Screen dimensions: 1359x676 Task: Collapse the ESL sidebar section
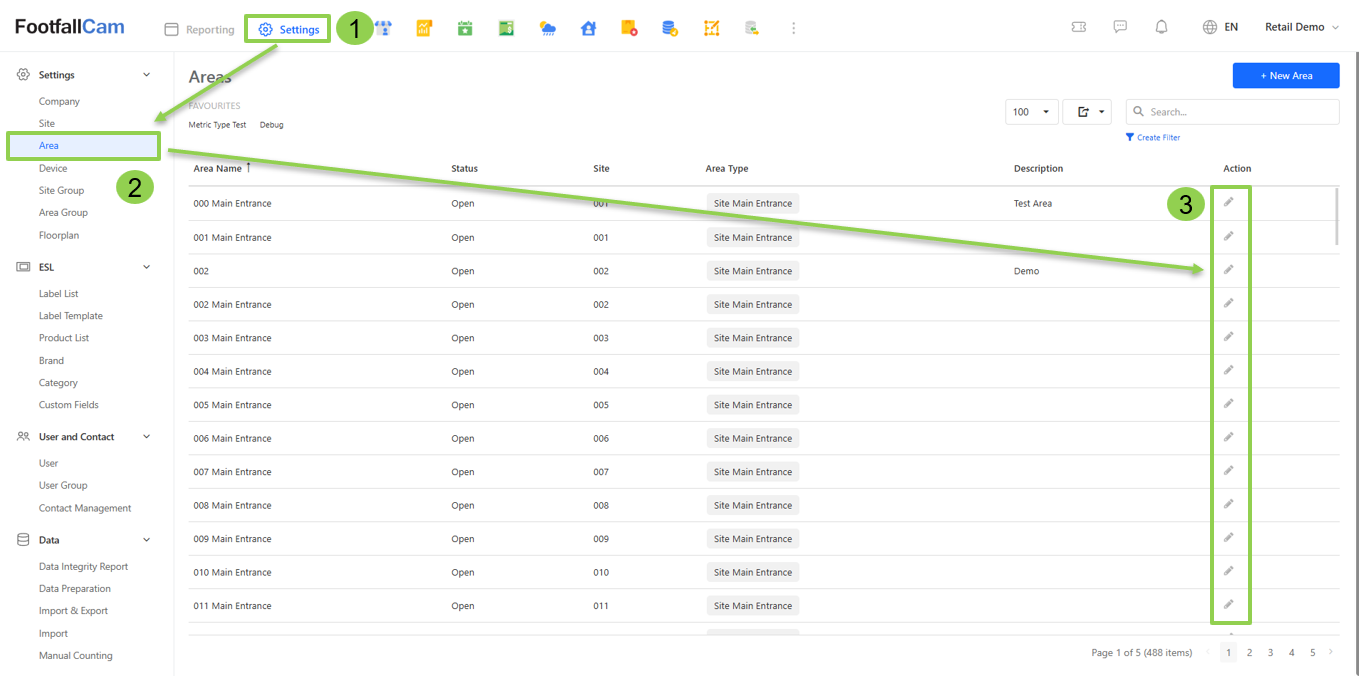[147, 267]
